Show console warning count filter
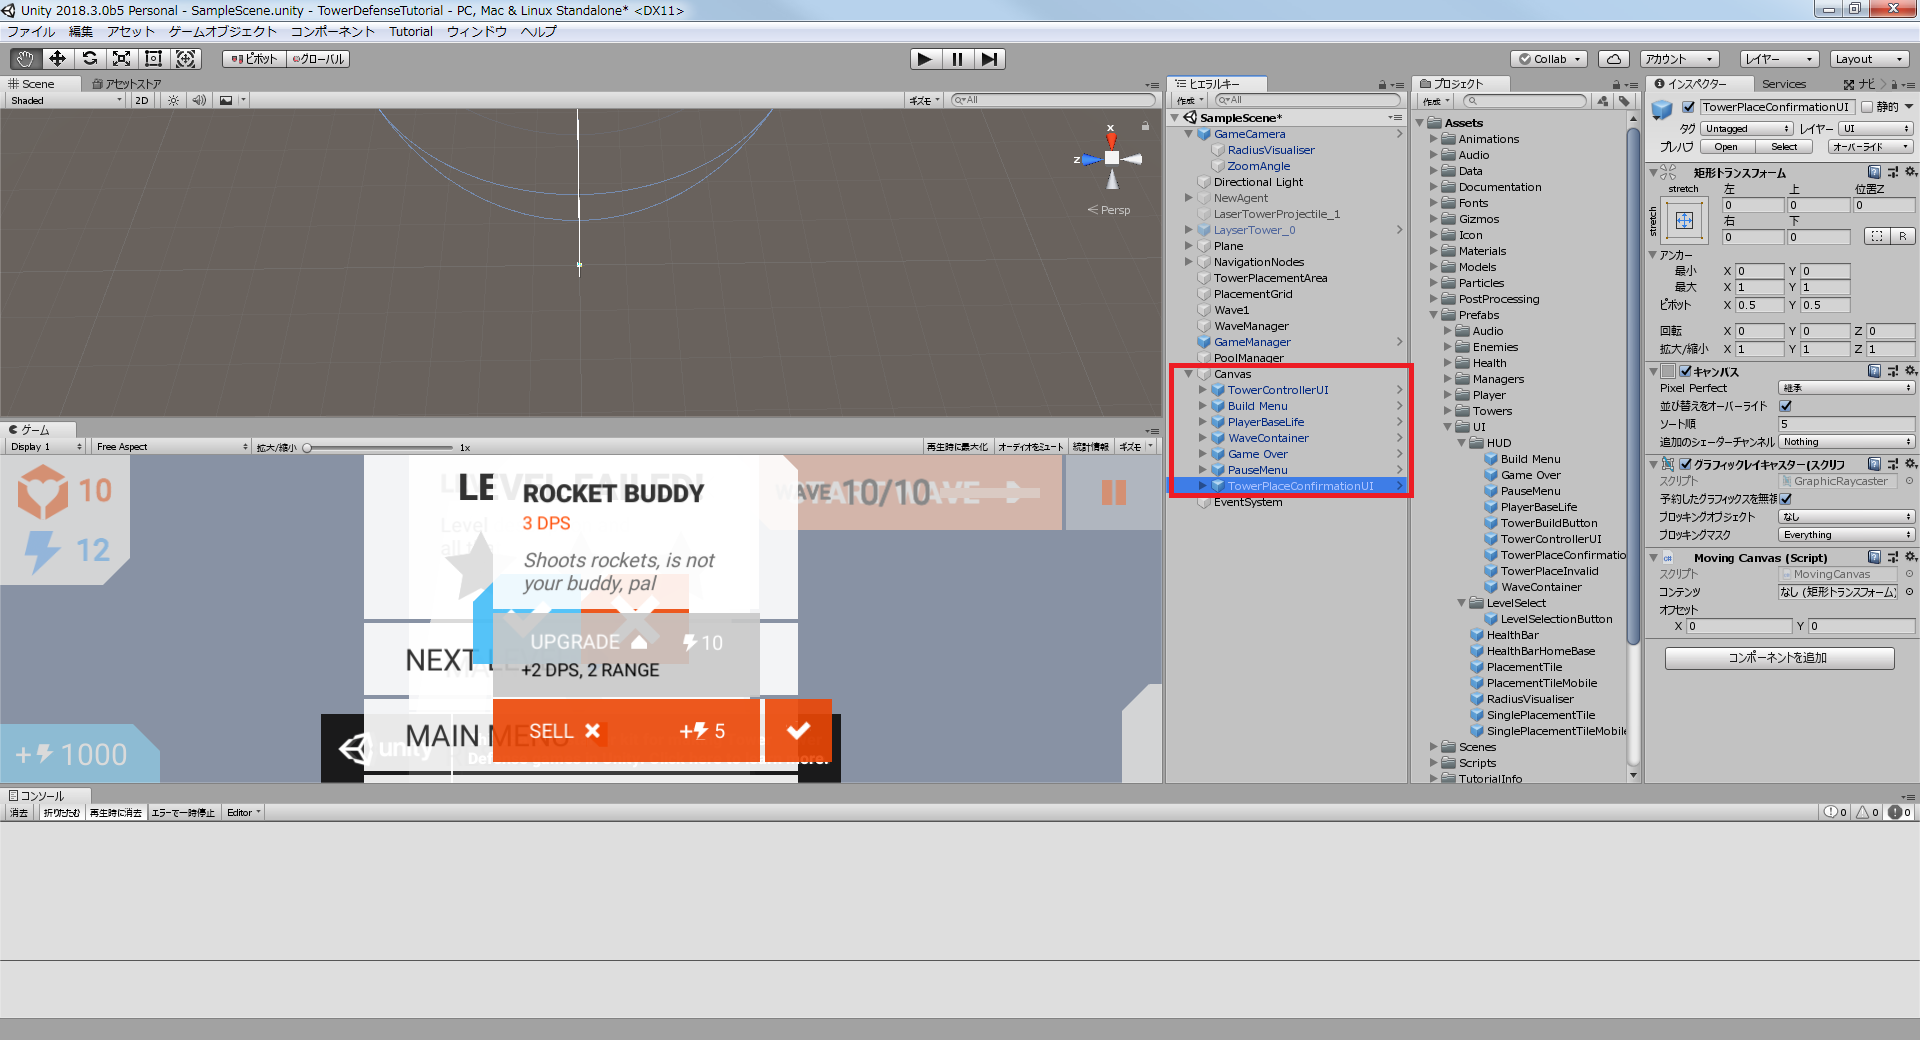 (x=1868, y=812)
